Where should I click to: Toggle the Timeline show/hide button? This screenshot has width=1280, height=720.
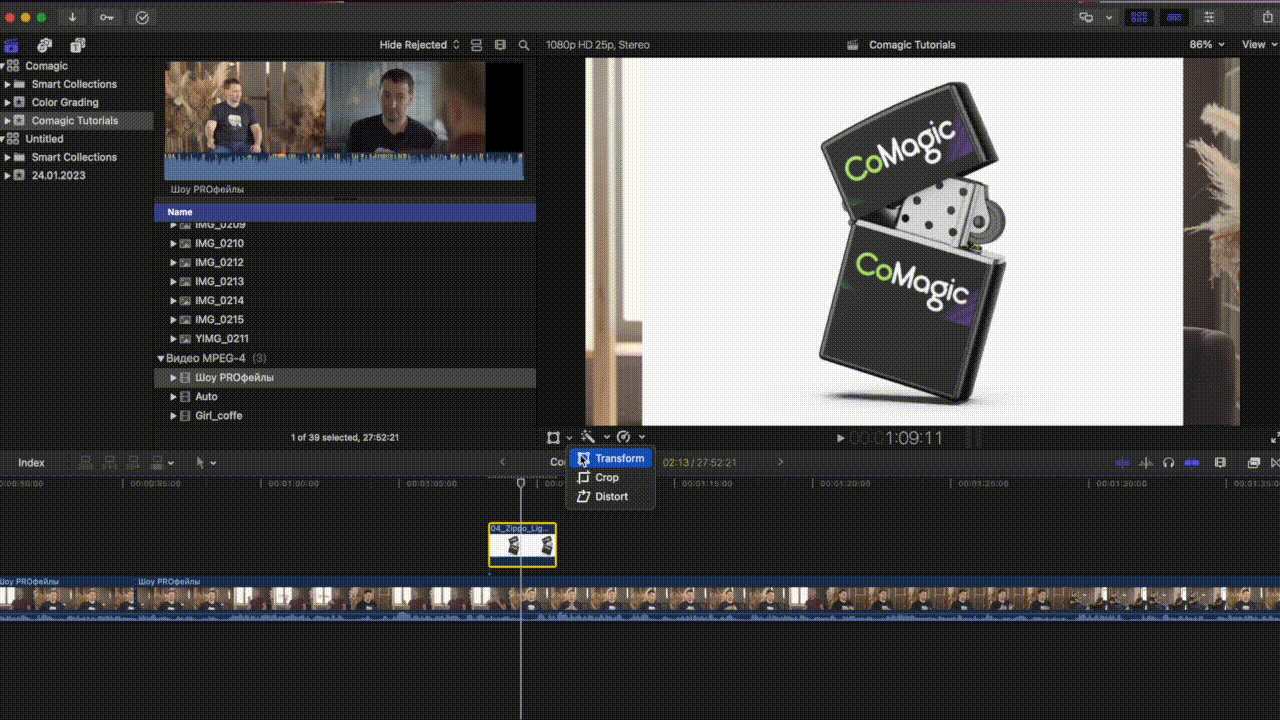tap(1175, 17)
